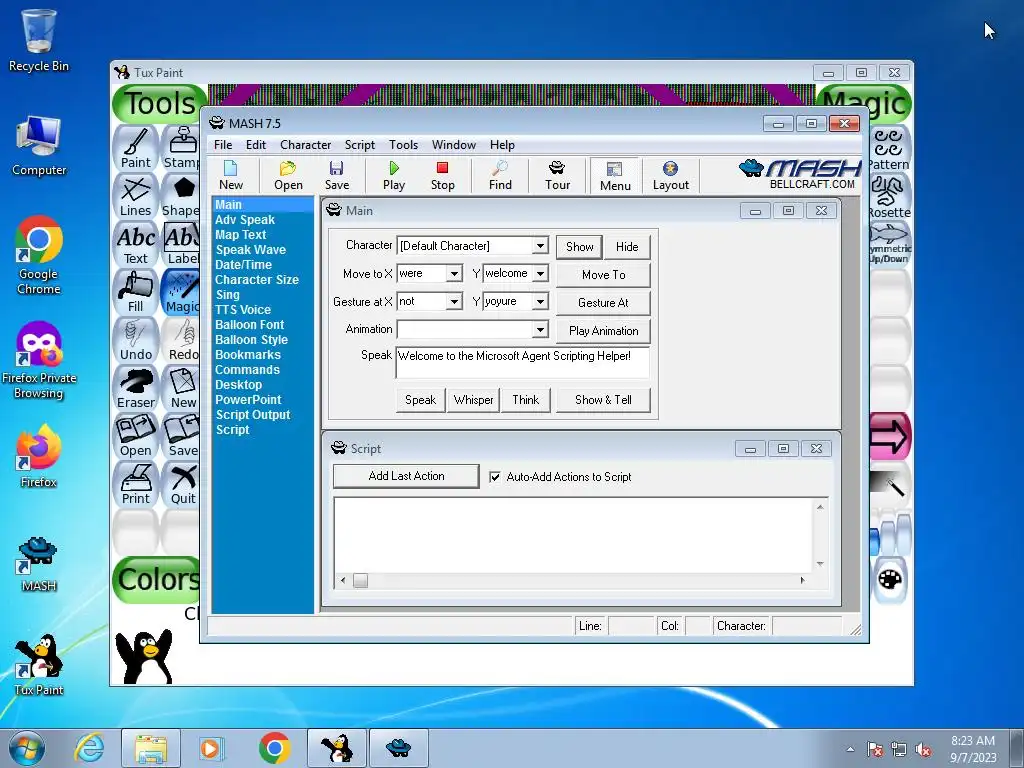Open the Recycle Bin desktop icon
The image size is (1024, 768).
pyautogui.click(x=39, y=40)
